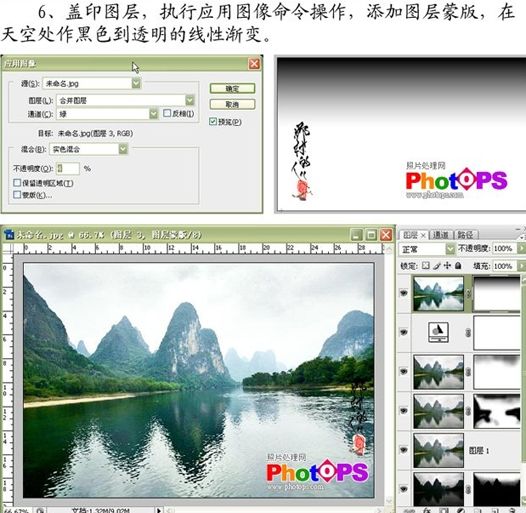526x513 pixels.
Task: Open the layer opacity slider arrow
Action: [x=521, y=249]
